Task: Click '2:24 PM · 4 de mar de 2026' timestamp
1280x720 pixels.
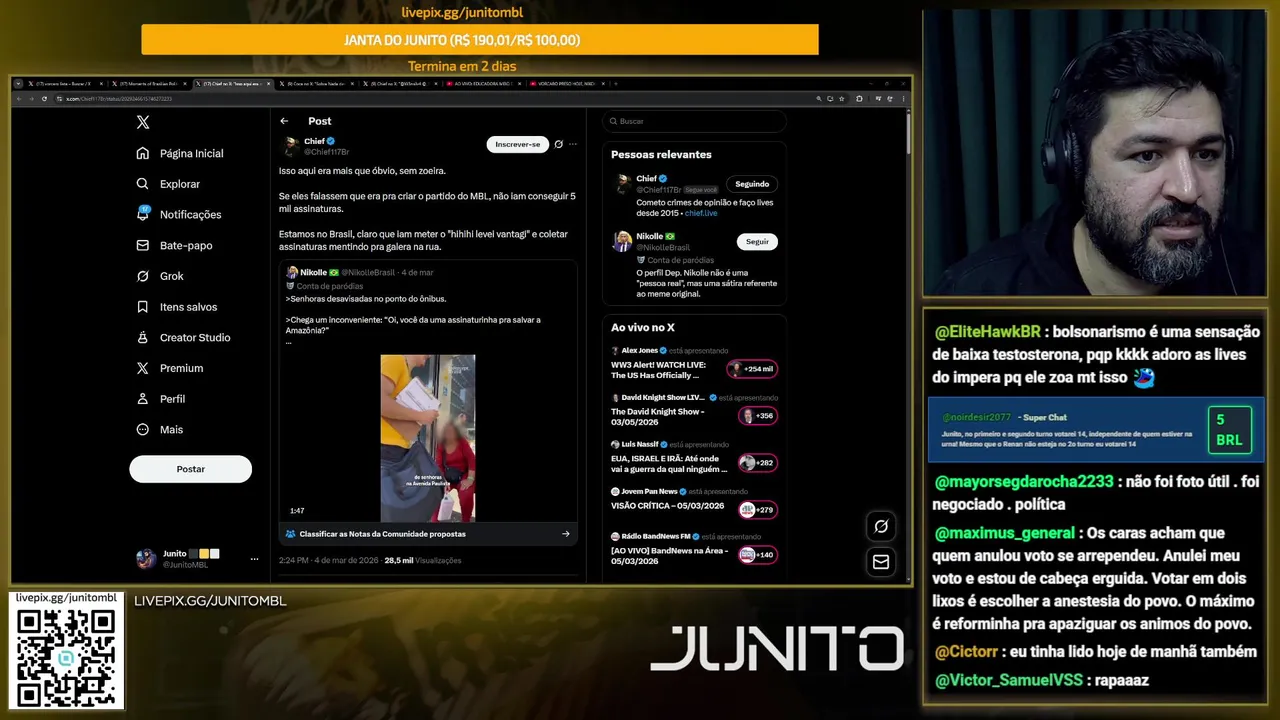Action: 329,560
